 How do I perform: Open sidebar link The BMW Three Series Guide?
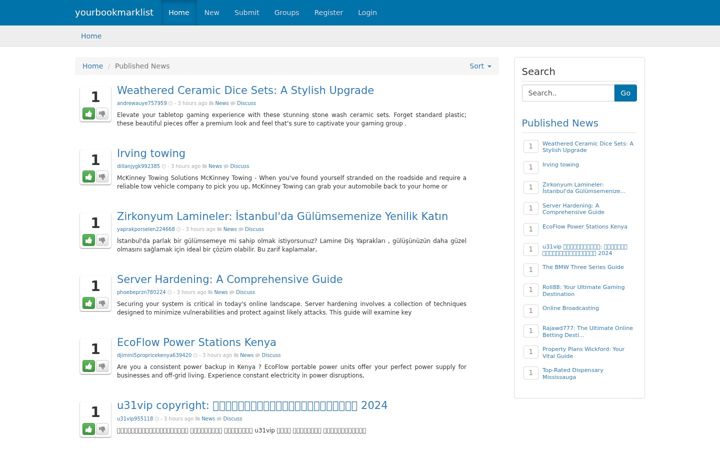[x=583, y=267]
